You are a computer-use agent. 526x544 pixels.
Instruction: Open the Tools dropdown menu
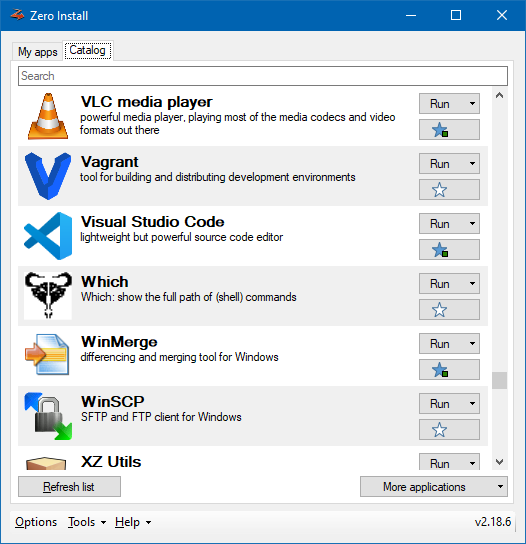87,522
